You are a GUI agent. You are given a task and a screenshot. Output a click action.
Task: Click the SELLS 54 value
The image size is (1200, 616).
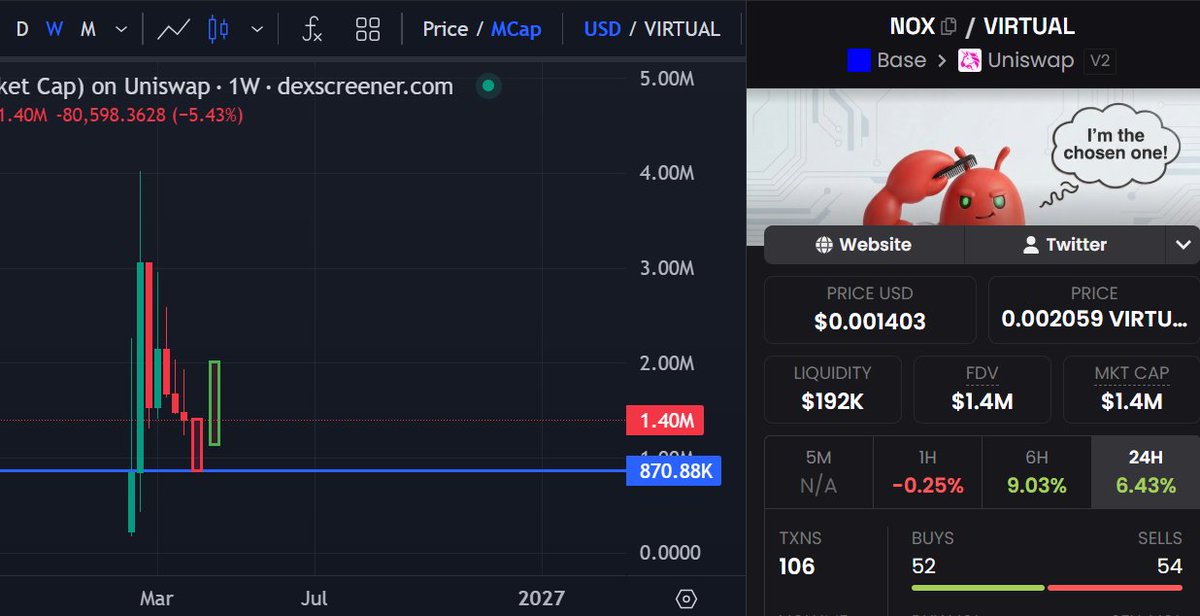click(x=1168, y=567)
